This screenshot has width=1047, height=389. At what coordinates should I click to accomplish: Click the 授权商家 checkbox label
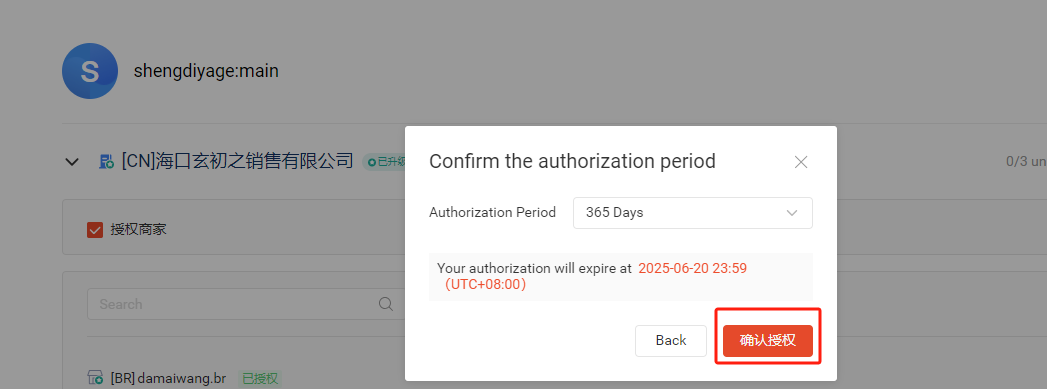coord(138,230)
